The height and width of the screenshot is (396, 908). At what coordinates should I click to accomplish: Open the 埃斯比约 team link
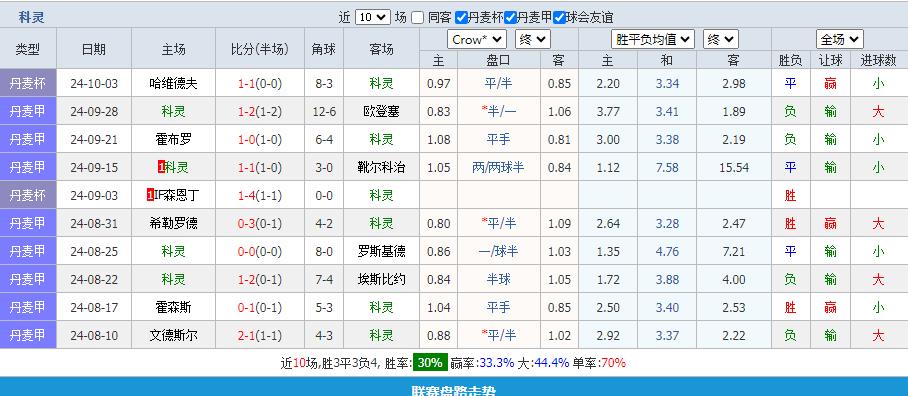[381, 280]
